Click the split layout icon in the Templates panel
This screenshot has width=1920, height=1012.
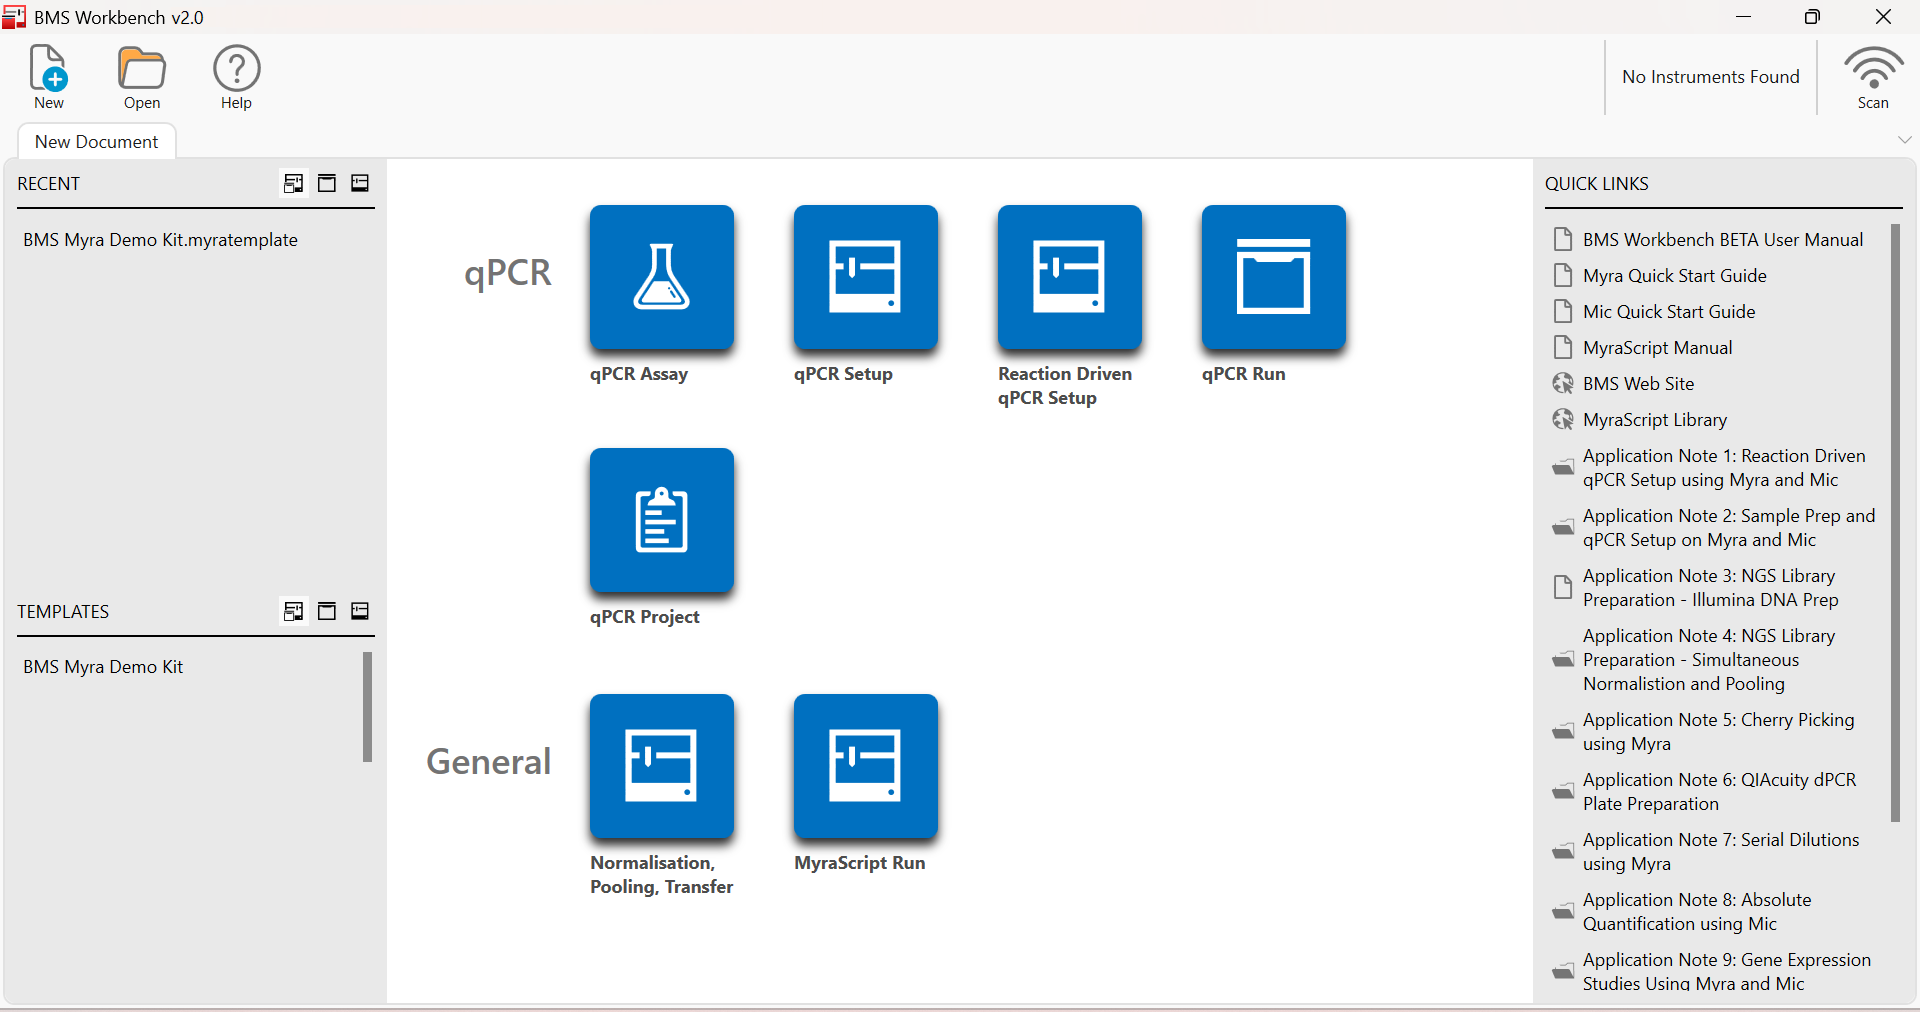[293, 611]
